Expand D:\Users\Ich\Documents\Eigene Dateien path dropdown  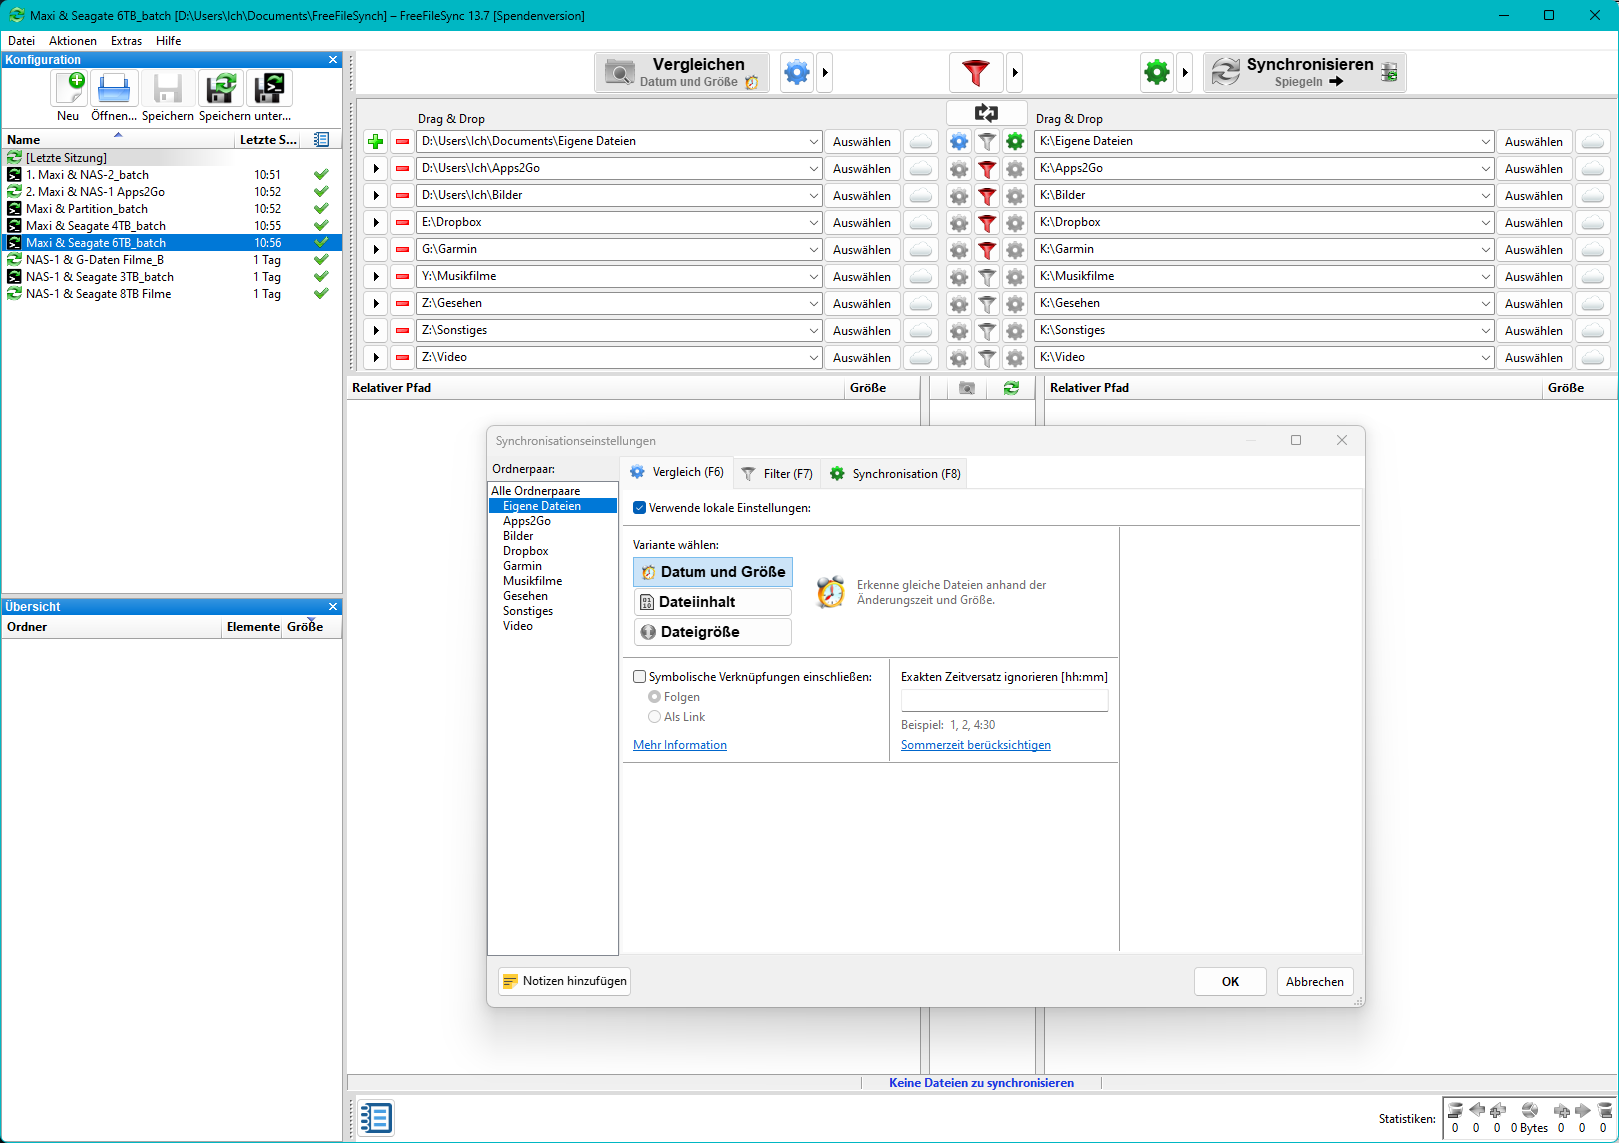coord(813,141)
